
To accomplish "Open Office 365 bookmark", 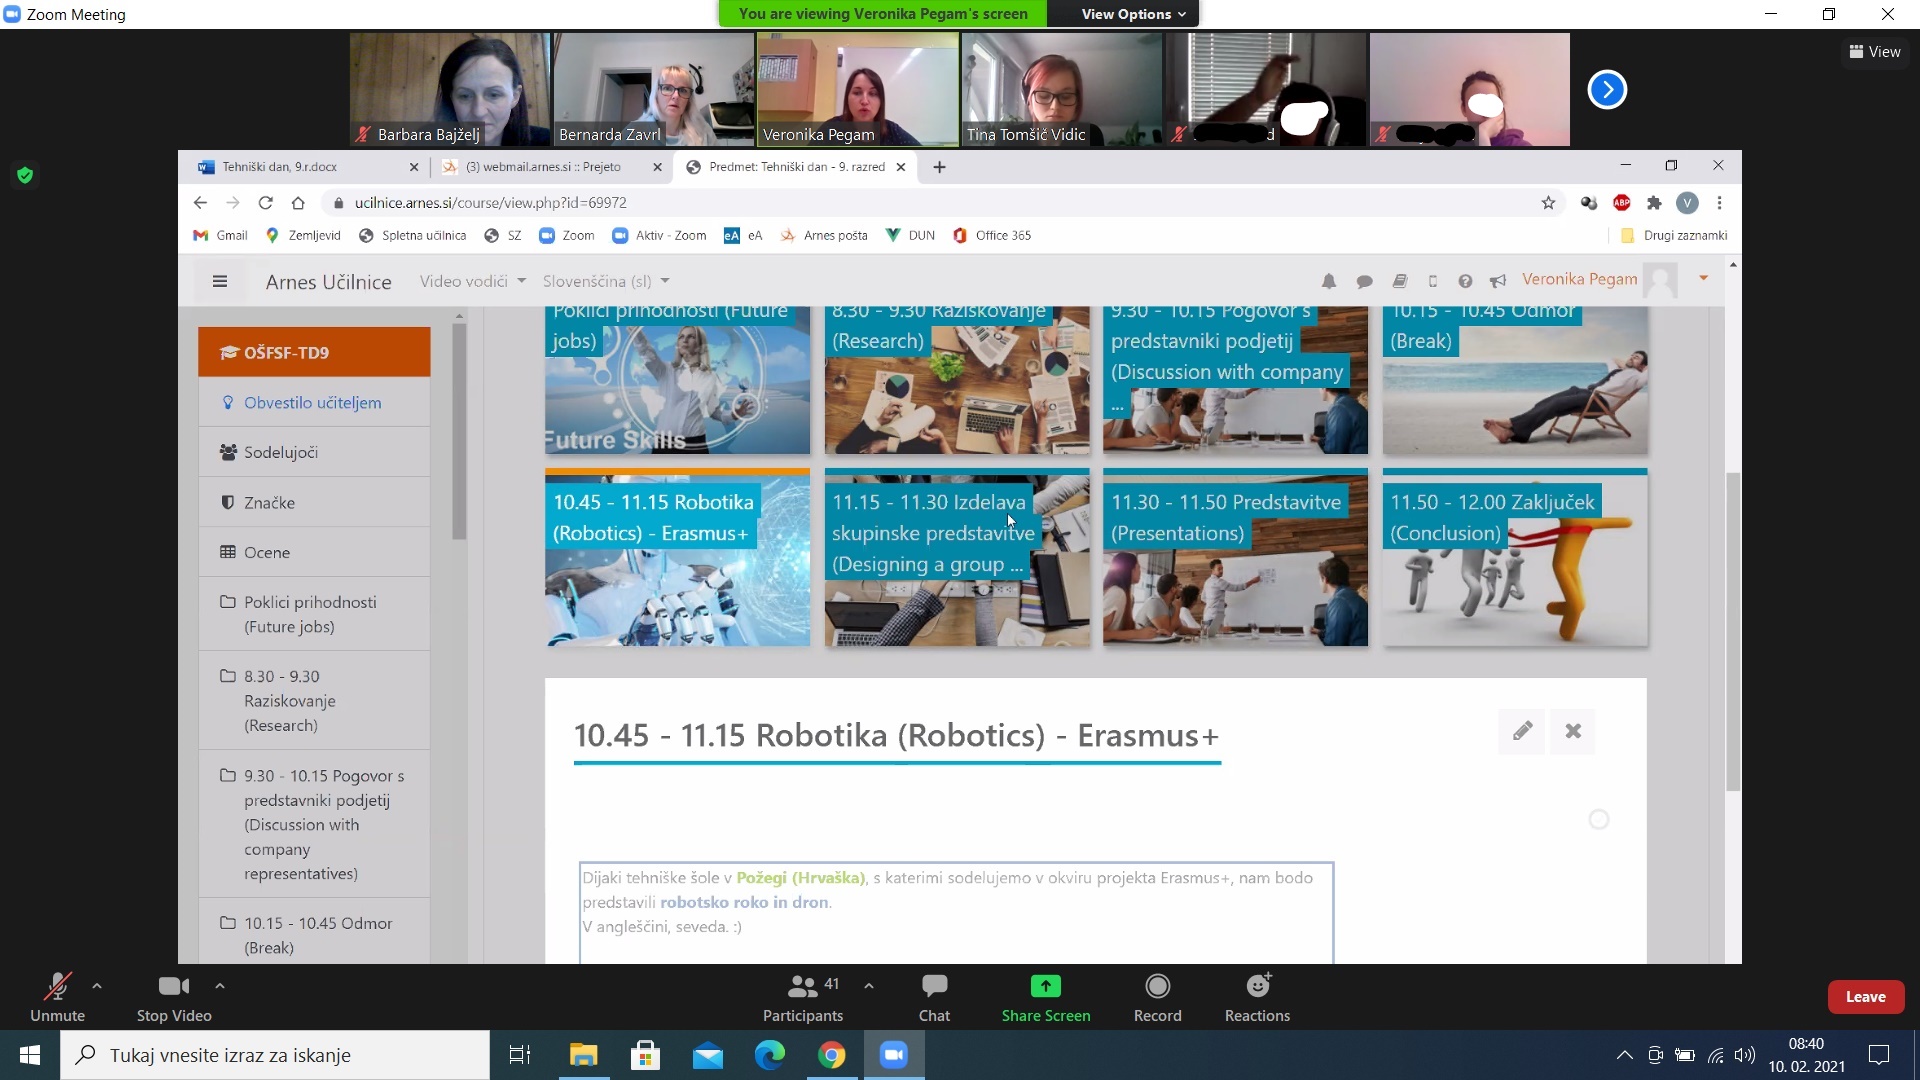I will pos(992,236).
